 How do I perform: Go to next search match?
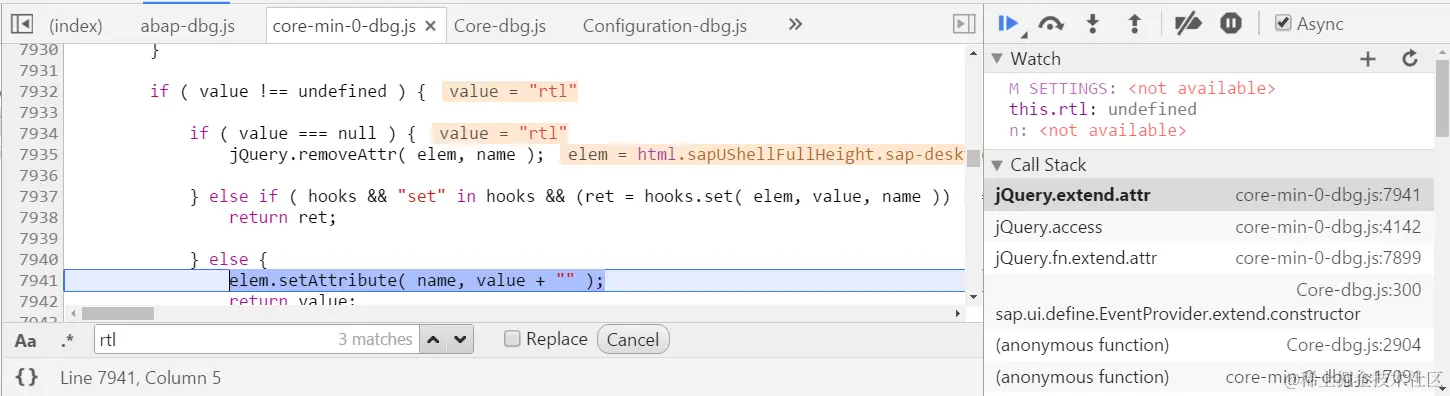[x=460, y=340]
